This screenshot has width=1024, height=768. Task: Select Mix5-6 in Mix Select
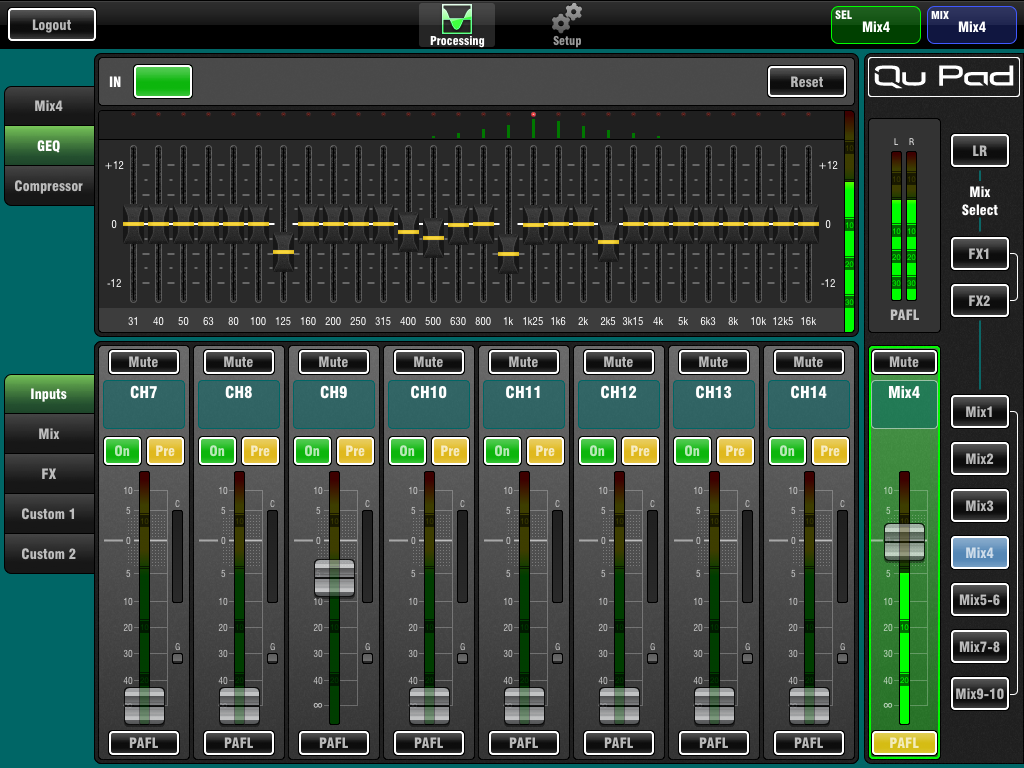click(980, 600)
